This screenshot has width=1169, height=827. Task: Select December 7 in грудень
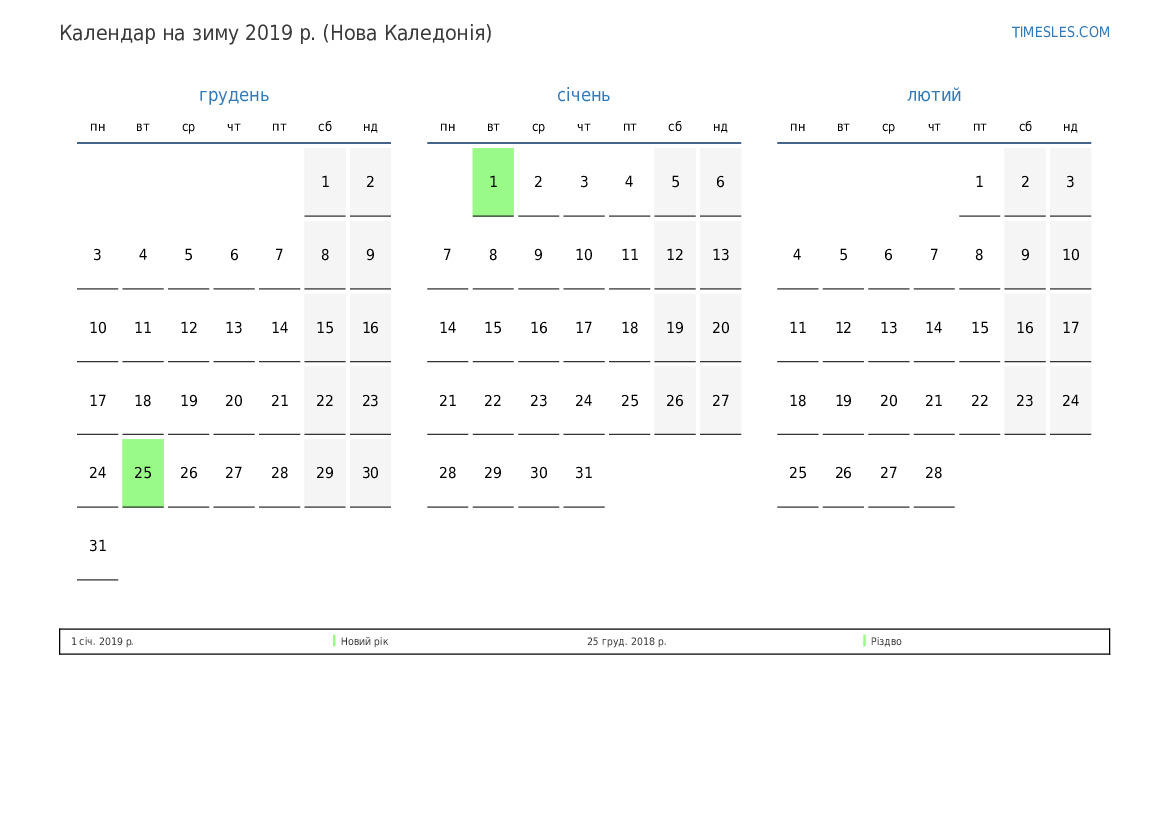click(280, 255)
